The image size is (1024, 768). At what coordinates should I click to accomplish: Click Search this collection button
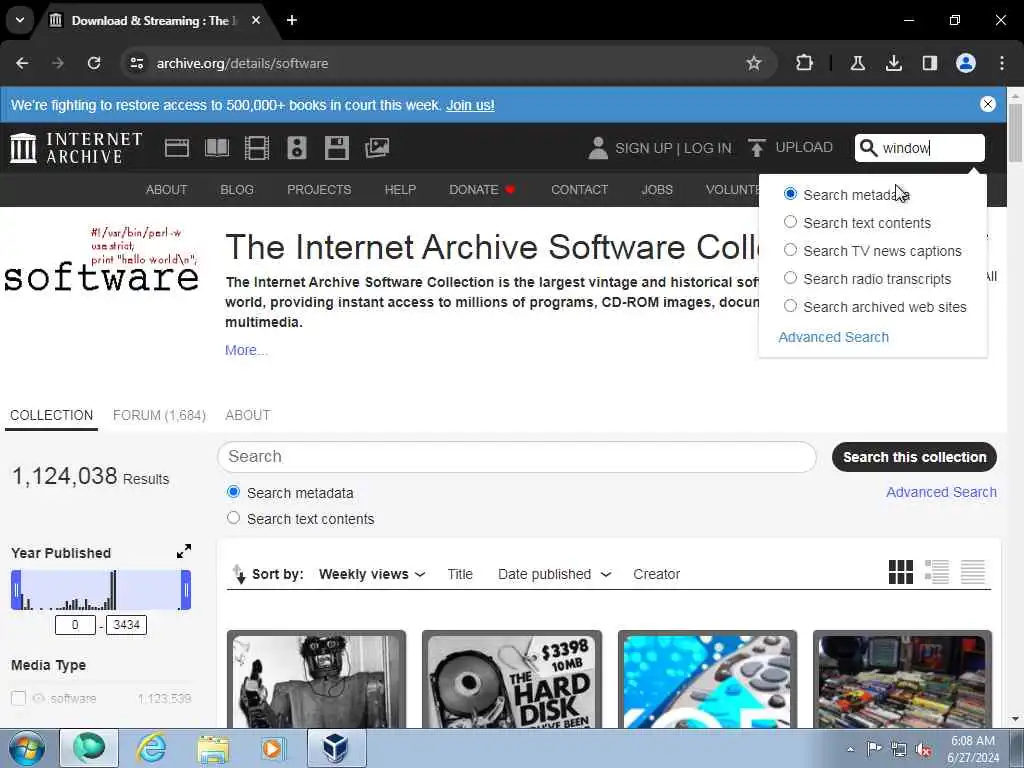pyautogui.click(x=914, y=457)
